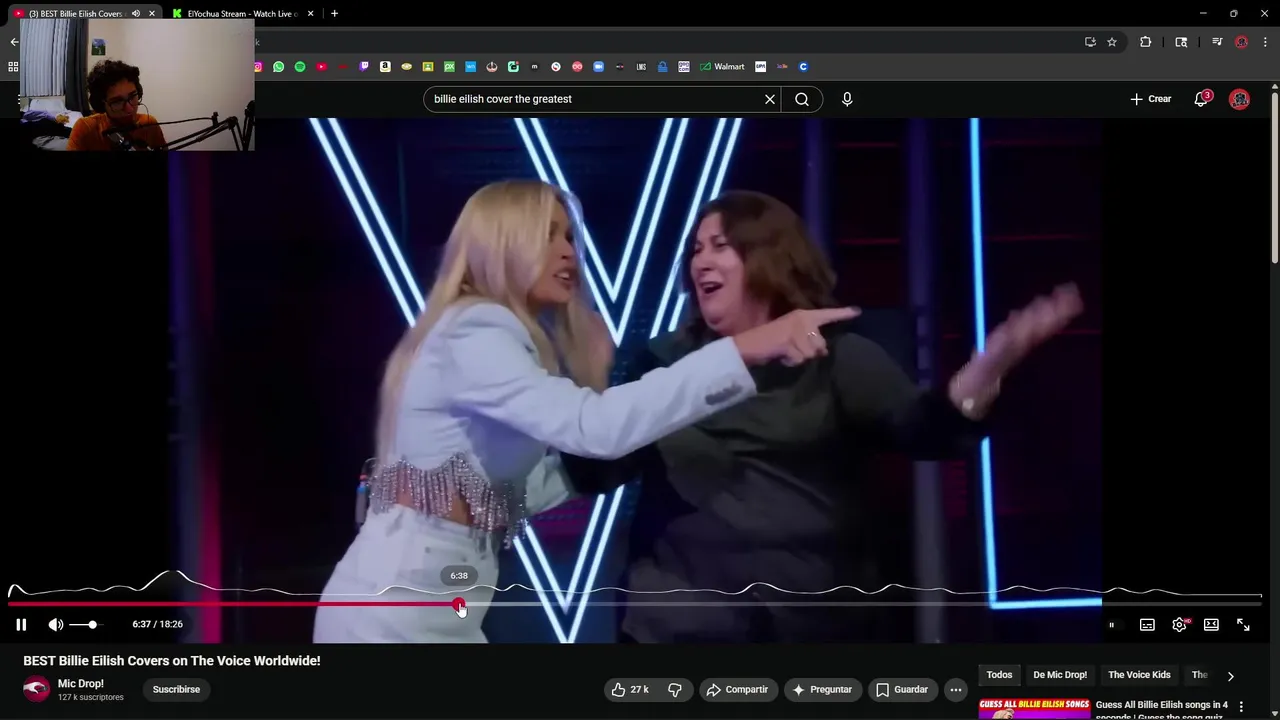Open options for Guess All Billie Eilish video
Screen dimensions: 1280x720
click(x=1242, y=707)
